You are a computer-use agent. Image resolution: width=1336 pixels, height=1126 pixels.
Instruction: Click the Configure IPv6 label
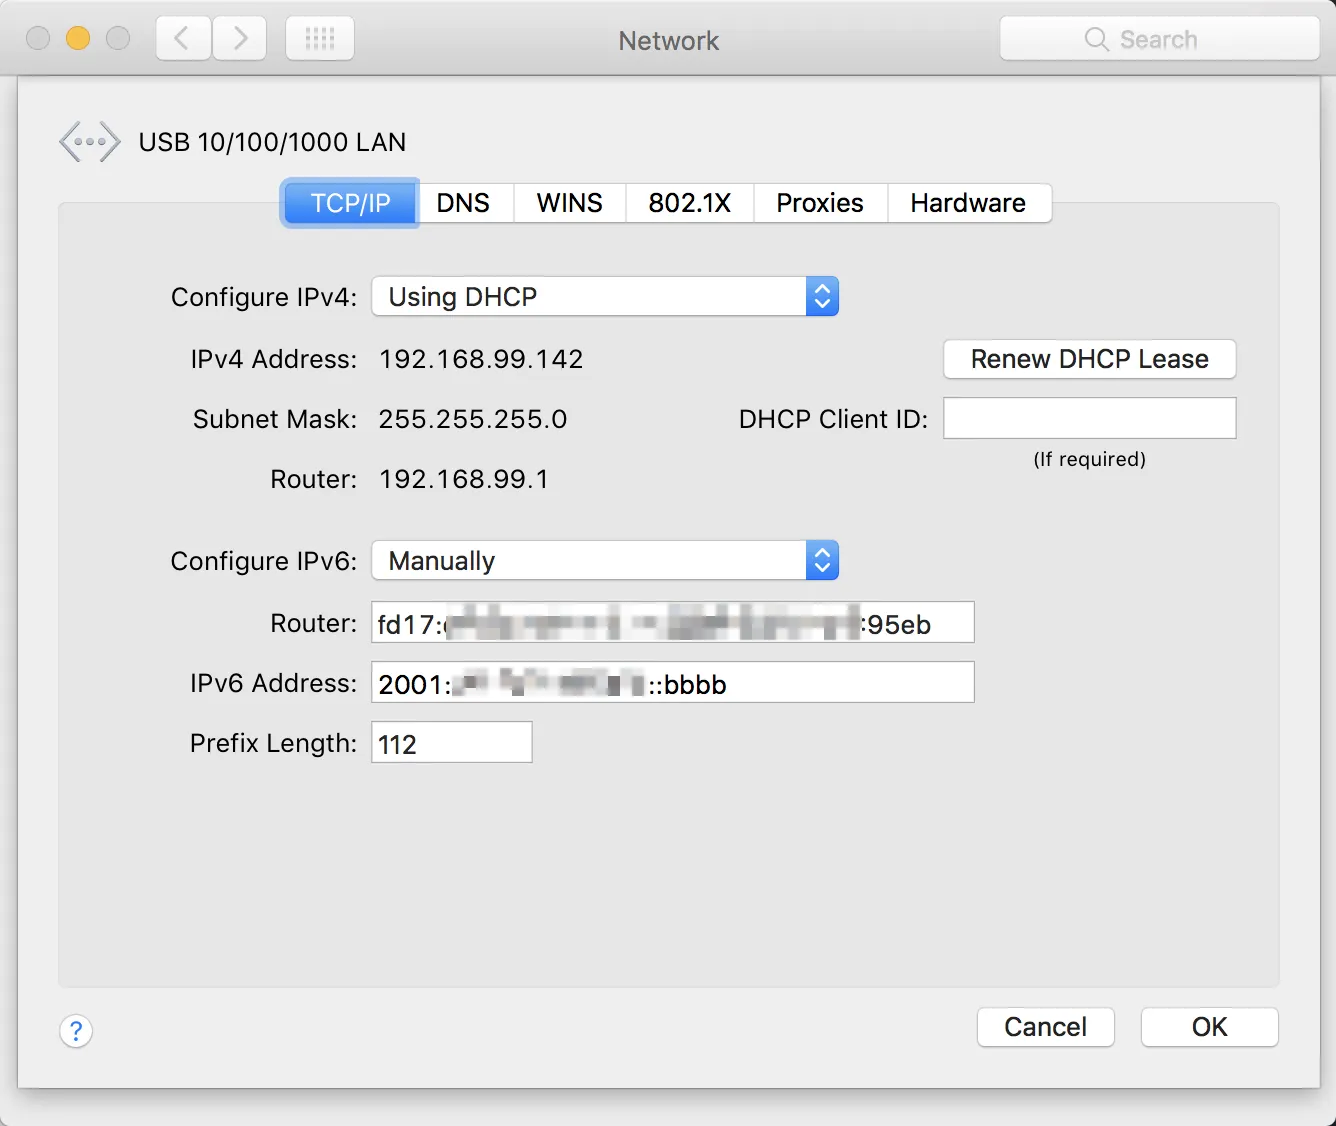click(x=264, y=561)
